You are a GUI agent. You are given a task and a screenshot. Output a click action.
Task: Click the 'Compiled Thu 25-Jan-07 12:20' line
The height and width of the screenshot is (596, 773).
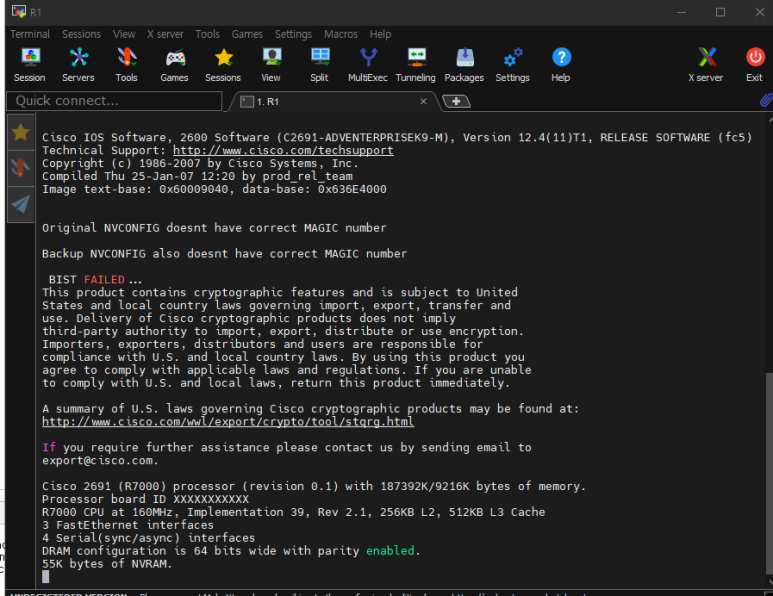coord(197,176)
